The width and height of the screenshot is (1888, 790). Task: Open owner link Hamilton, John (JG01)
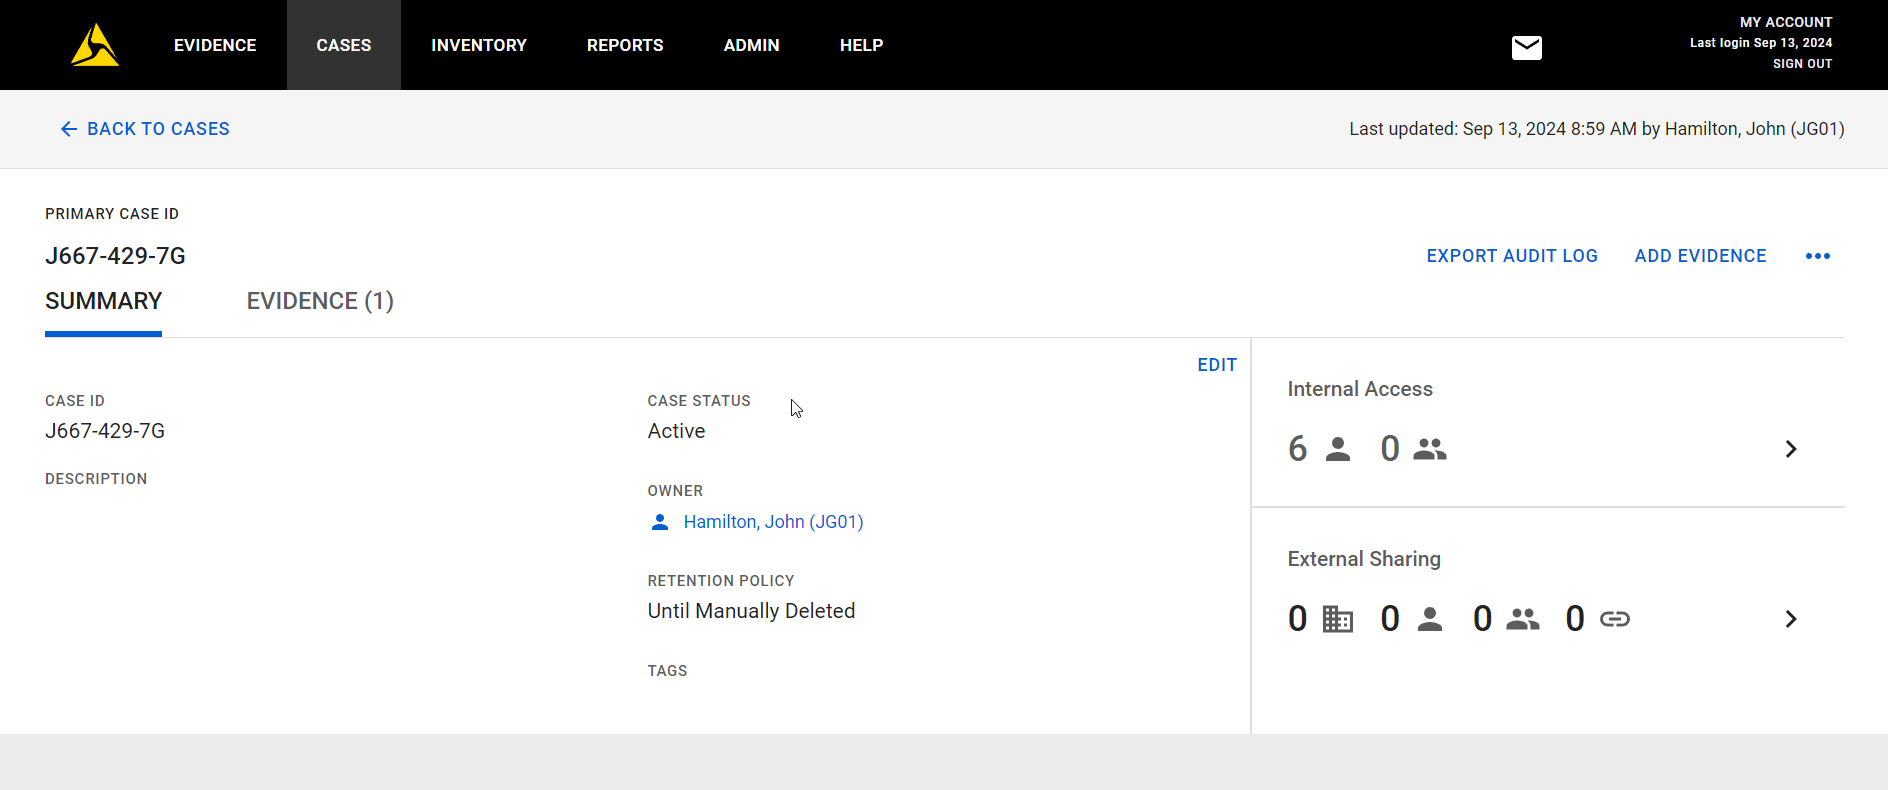[x=773, y=522]
